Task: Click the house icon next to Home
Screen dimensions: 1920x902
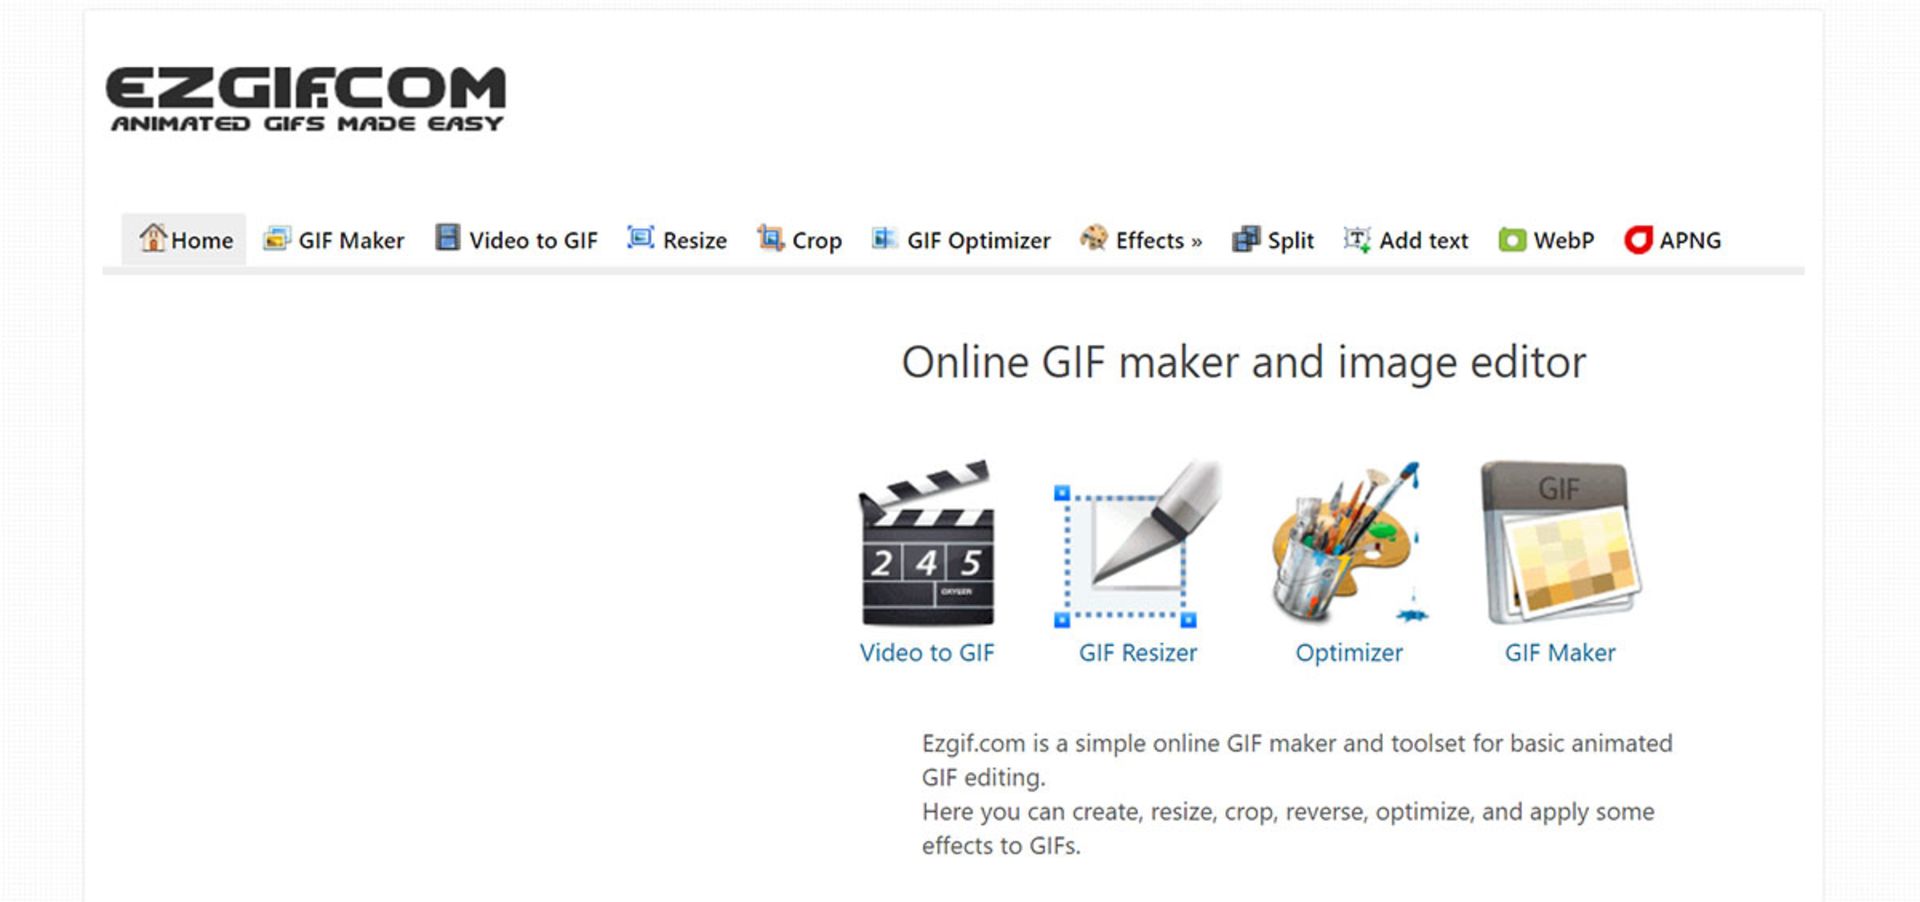Action: [x=152, y=238]
